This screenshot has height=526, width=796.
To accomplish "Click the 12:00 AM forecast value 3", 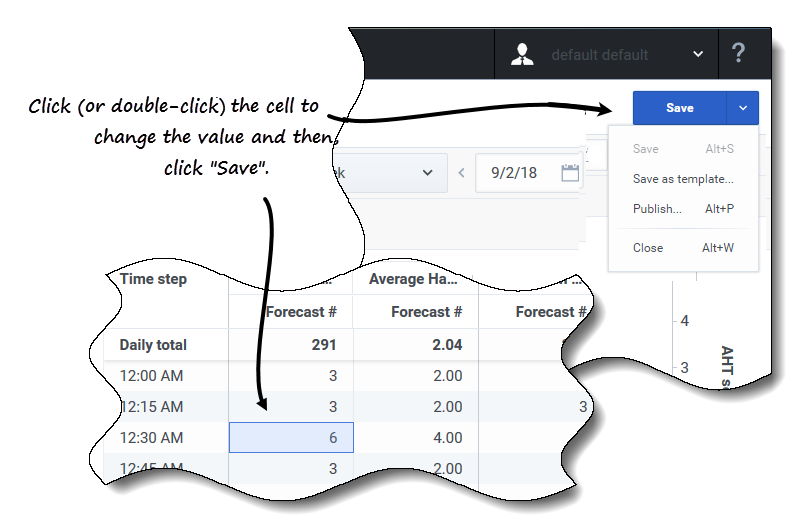I will [x=333, y=376].
